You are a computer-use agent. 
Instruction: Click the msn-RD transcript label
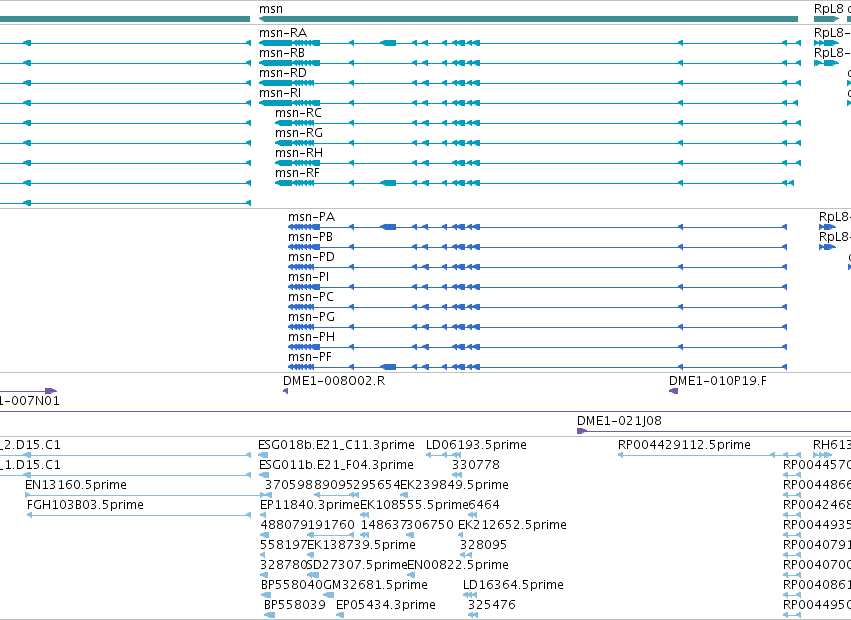click(283, 73)
